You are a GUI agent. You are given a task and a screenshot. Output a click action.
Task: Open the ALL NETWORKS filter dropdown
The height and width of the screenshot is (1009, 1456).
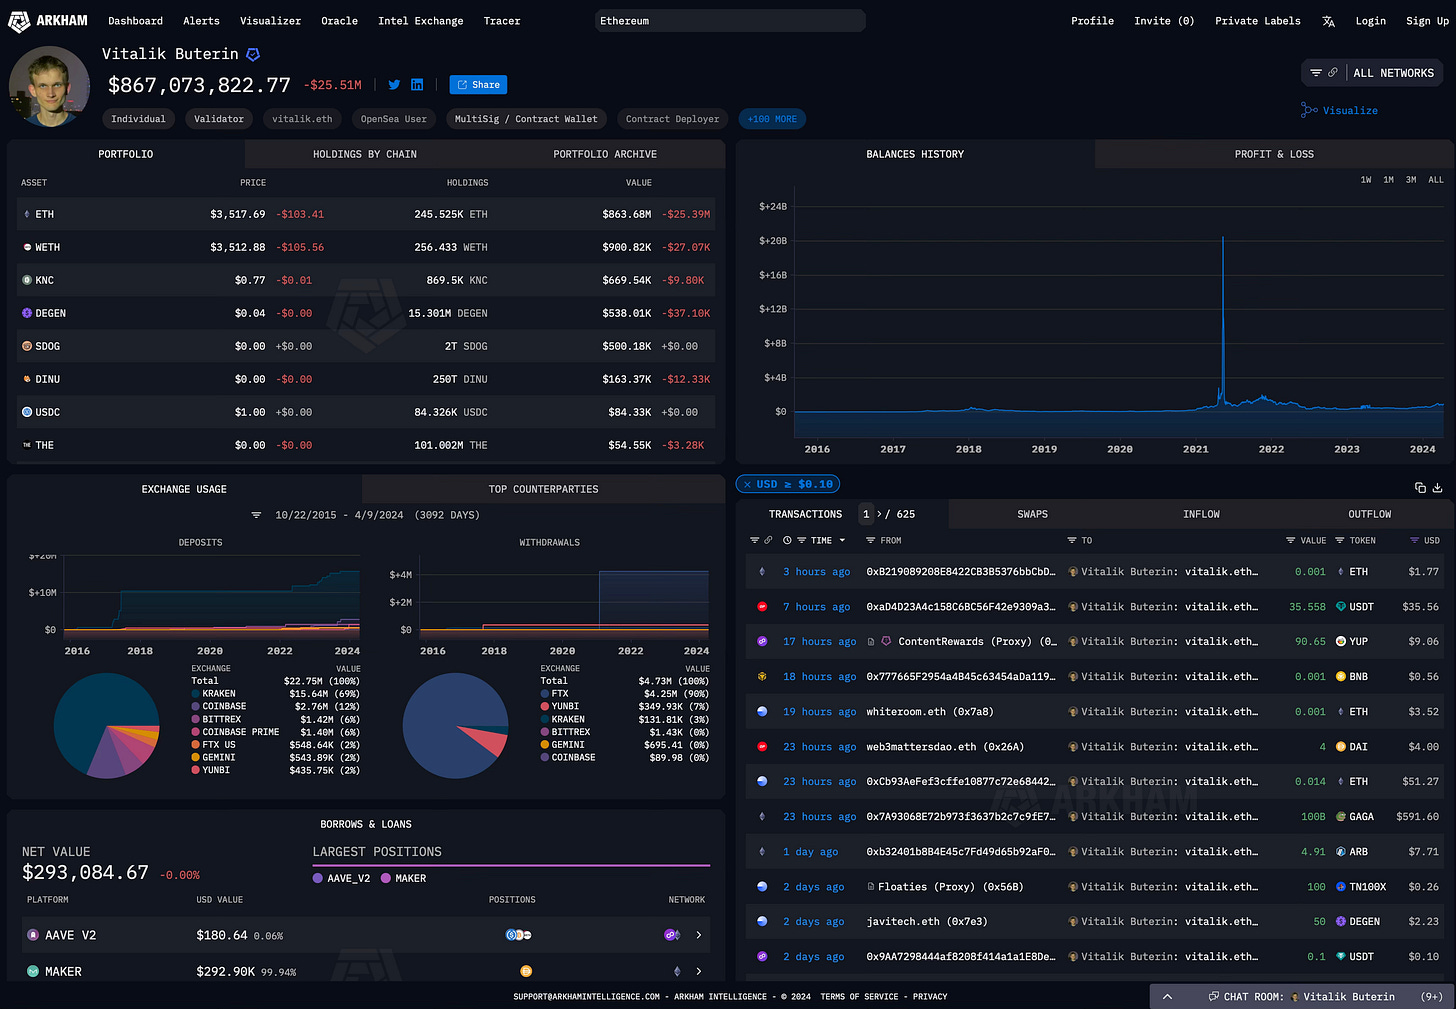[1372, 73]
